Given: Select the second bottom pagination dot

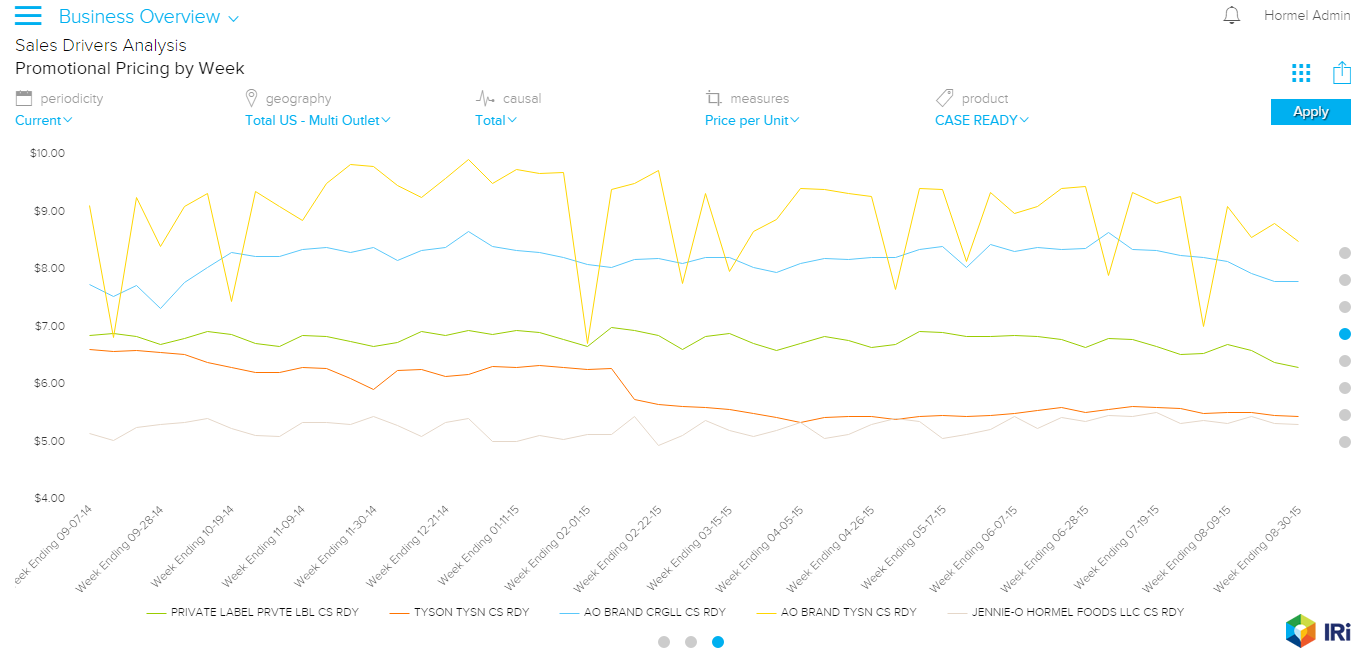Looking at the screenshot, I should 691,642.
